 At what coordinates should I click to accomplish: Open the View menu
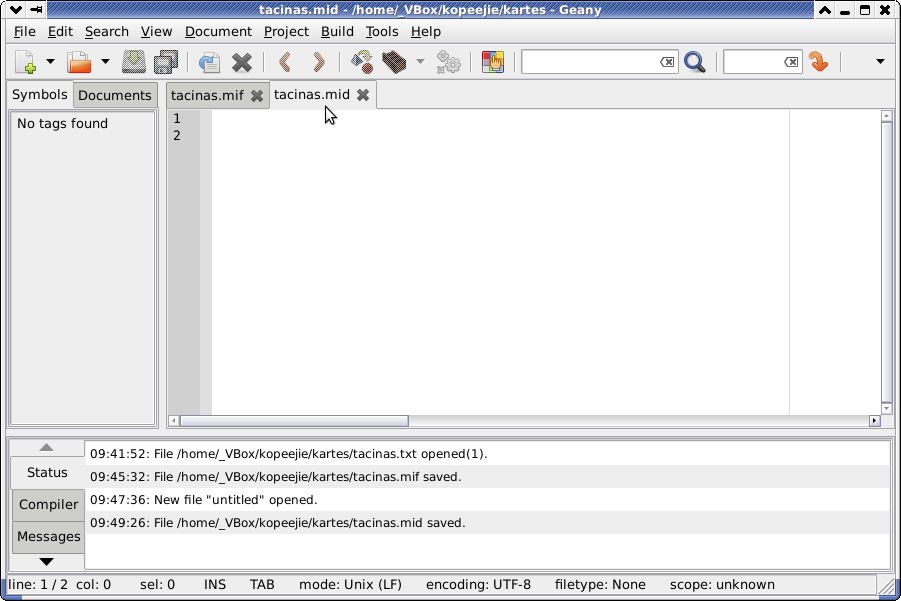(156, 32)
